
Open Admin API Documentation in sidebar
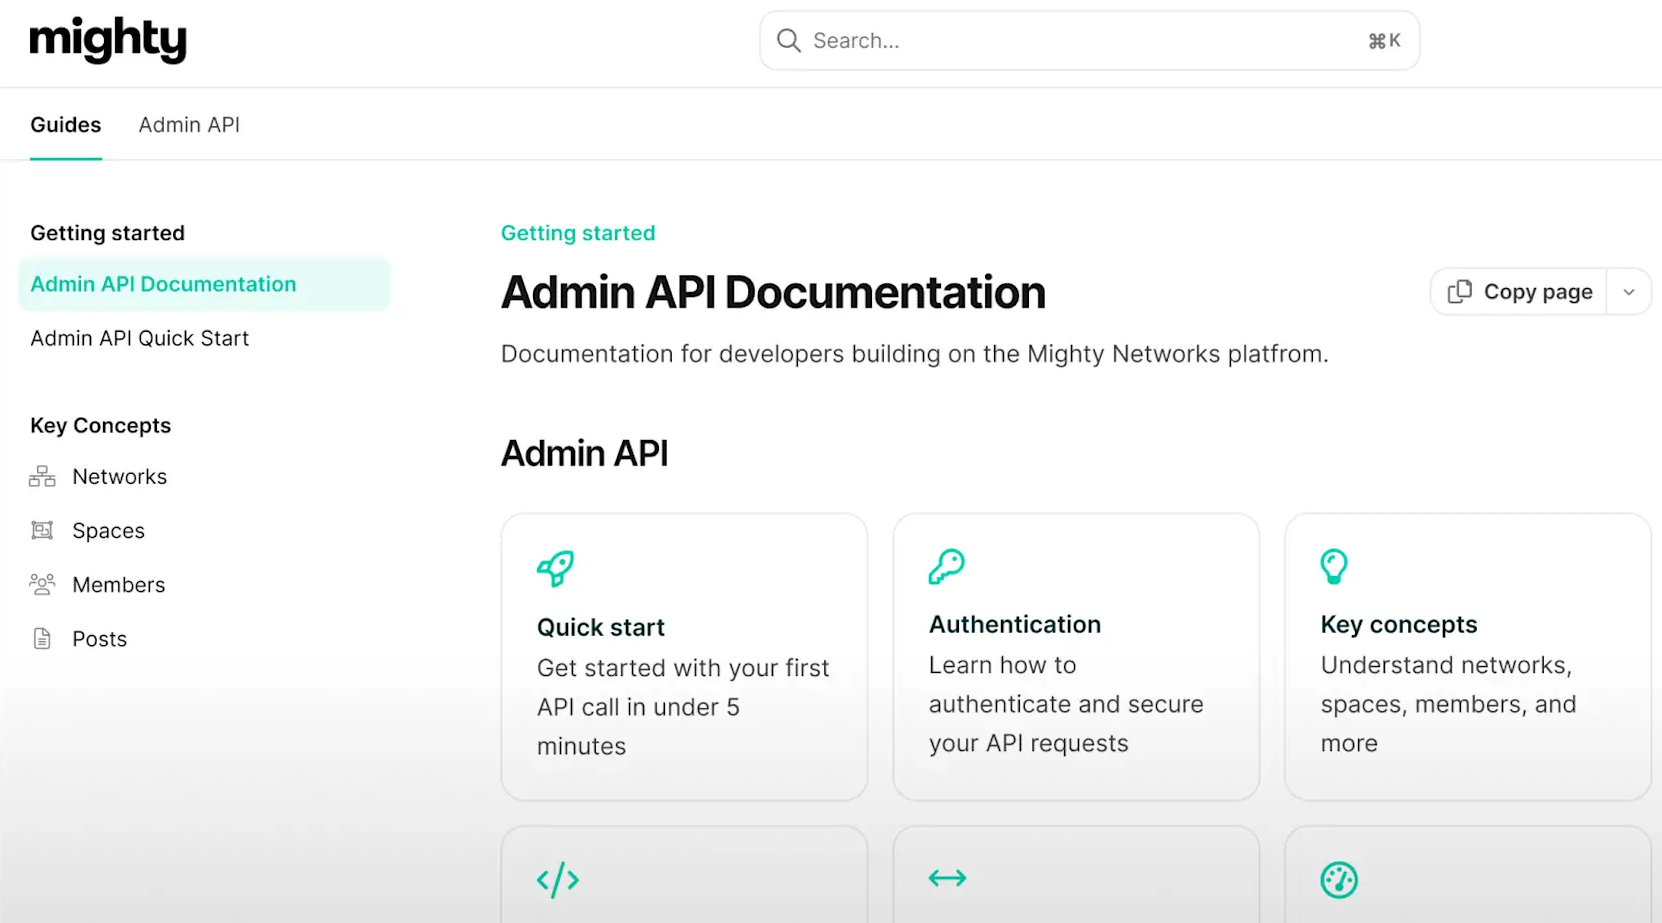pos(204,284)
